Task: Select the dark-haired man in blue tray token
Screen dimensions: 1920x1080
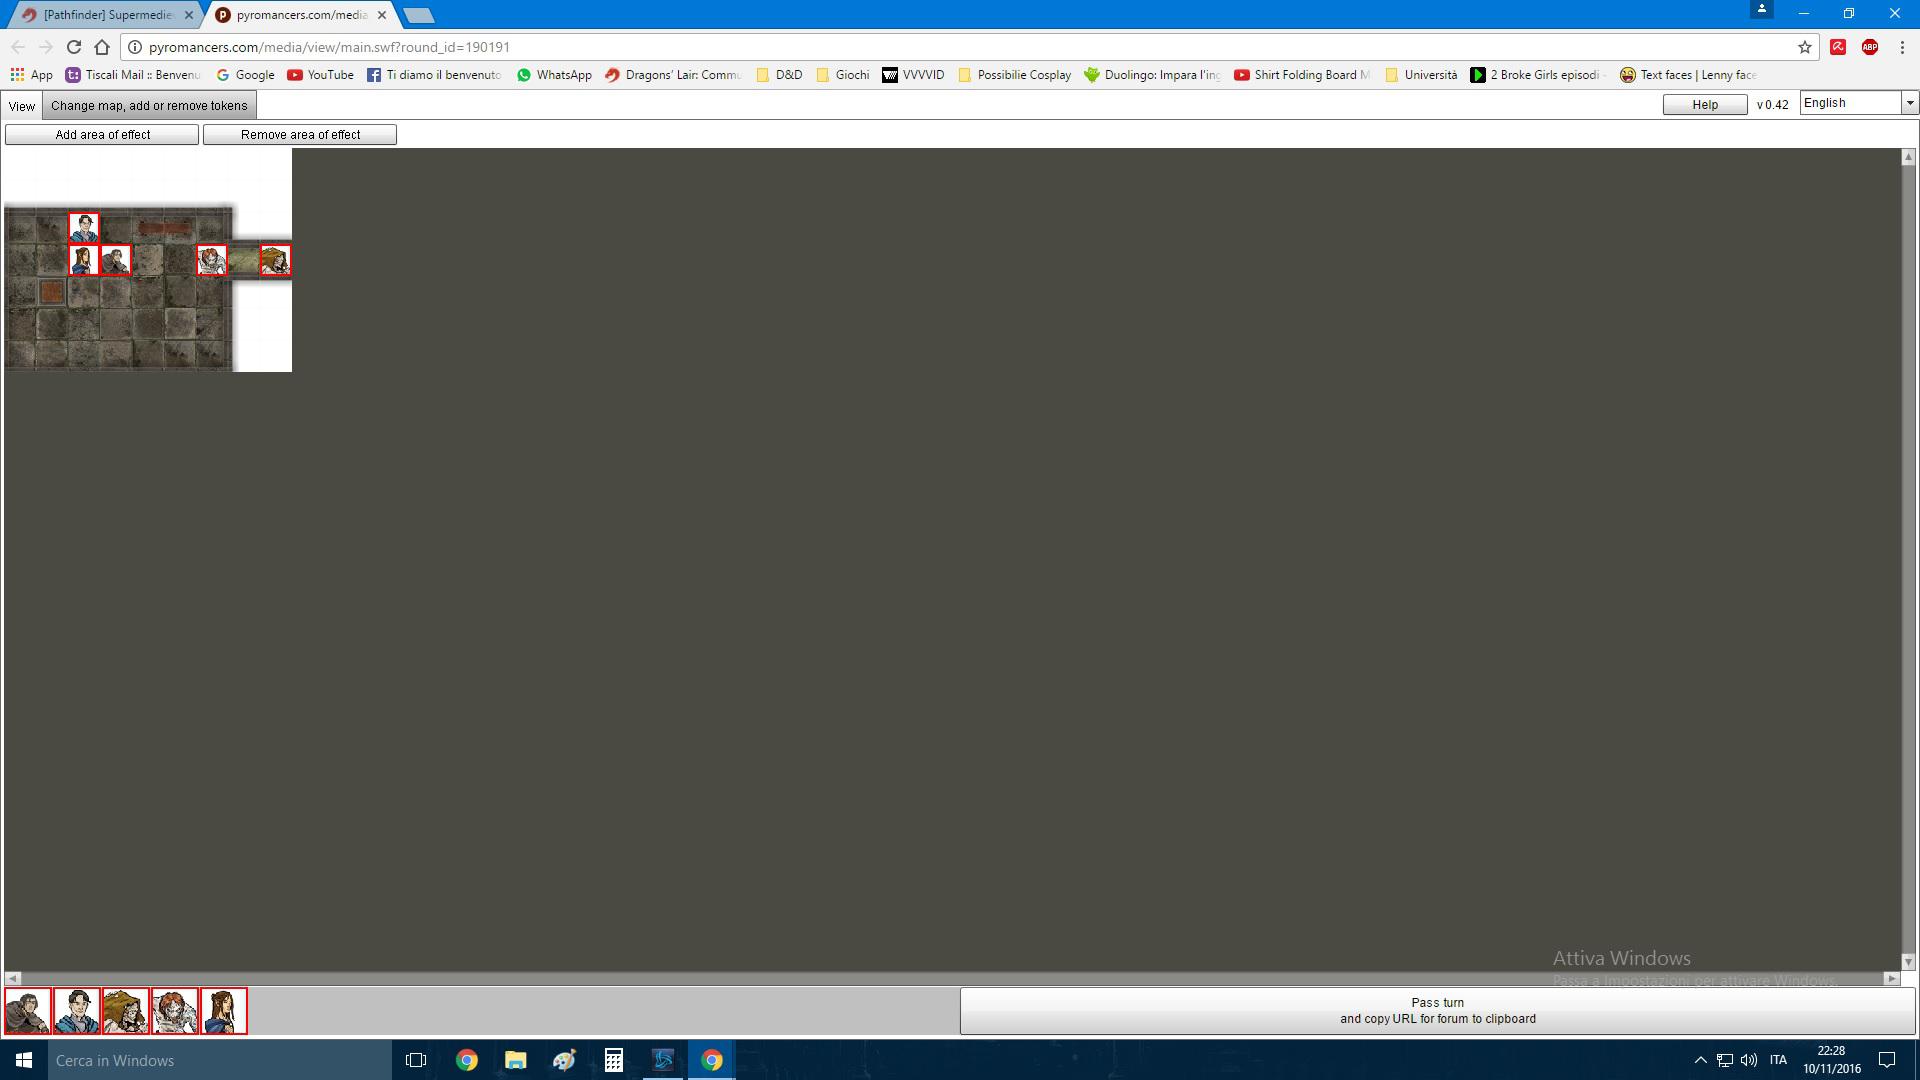Action: (77, 1011)
